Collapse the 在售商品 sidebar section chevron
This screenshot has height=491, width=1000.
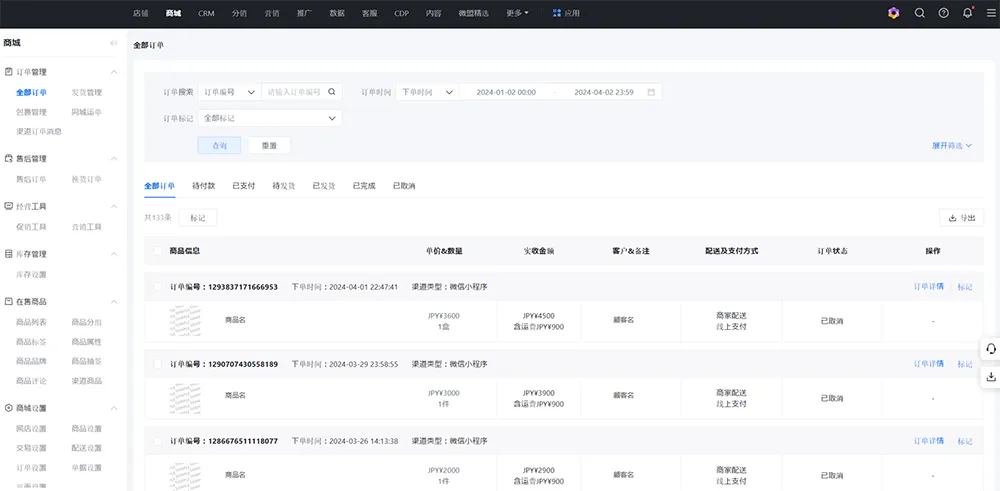(x=114, y=302)
